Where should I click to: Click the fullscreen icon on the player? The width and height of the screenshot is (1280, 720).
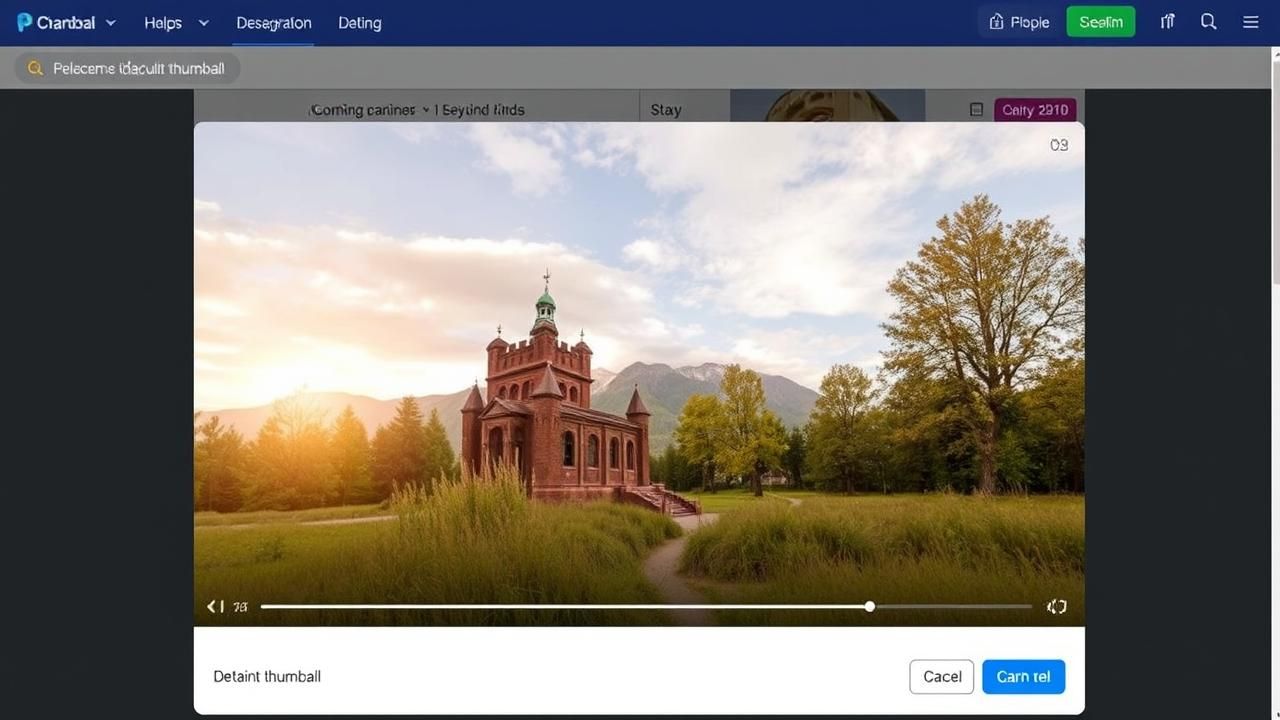pos(1056,606)
